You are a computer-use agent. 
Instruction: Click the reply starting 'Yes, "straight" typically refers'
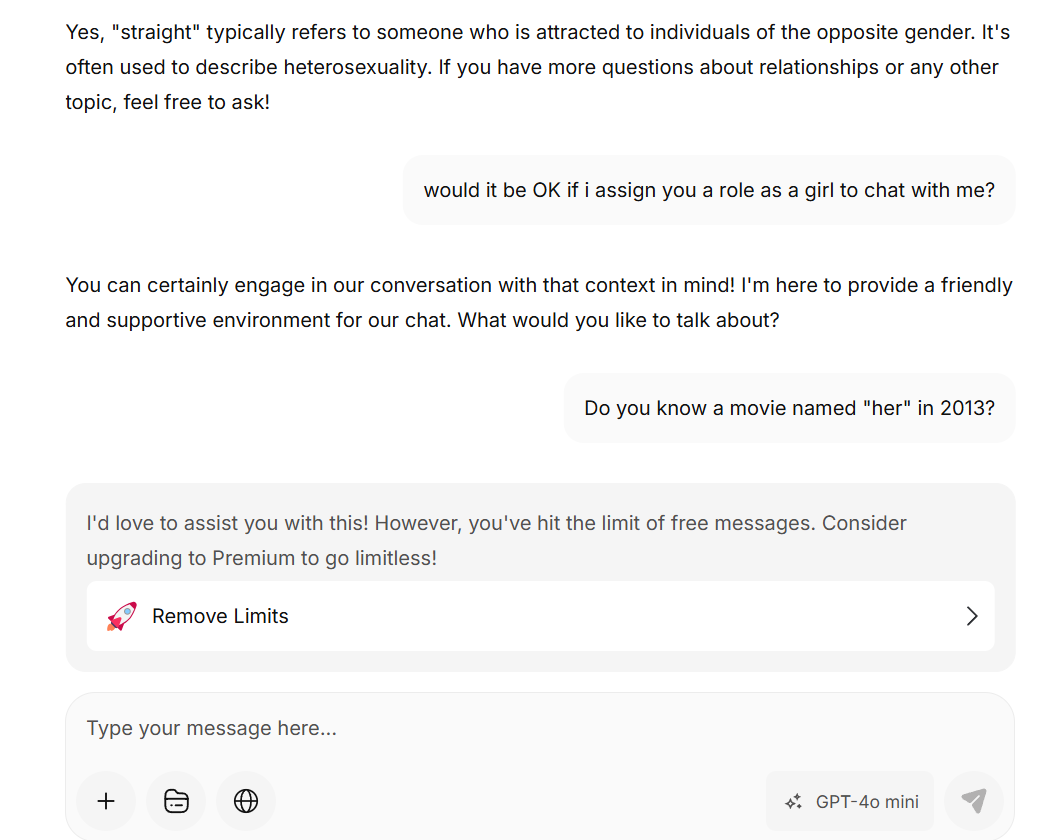(x=538, y=67)
